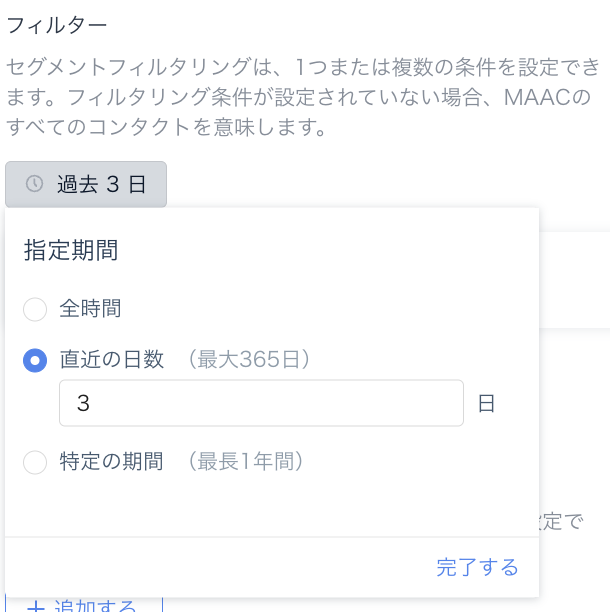Click the 日 unit label beside input
Viewport: 610px width, 612px height.
coord(487,403)
